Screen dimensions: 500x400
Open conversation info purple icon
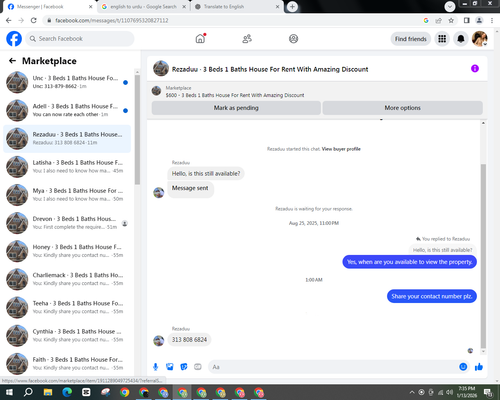[475, 69]
